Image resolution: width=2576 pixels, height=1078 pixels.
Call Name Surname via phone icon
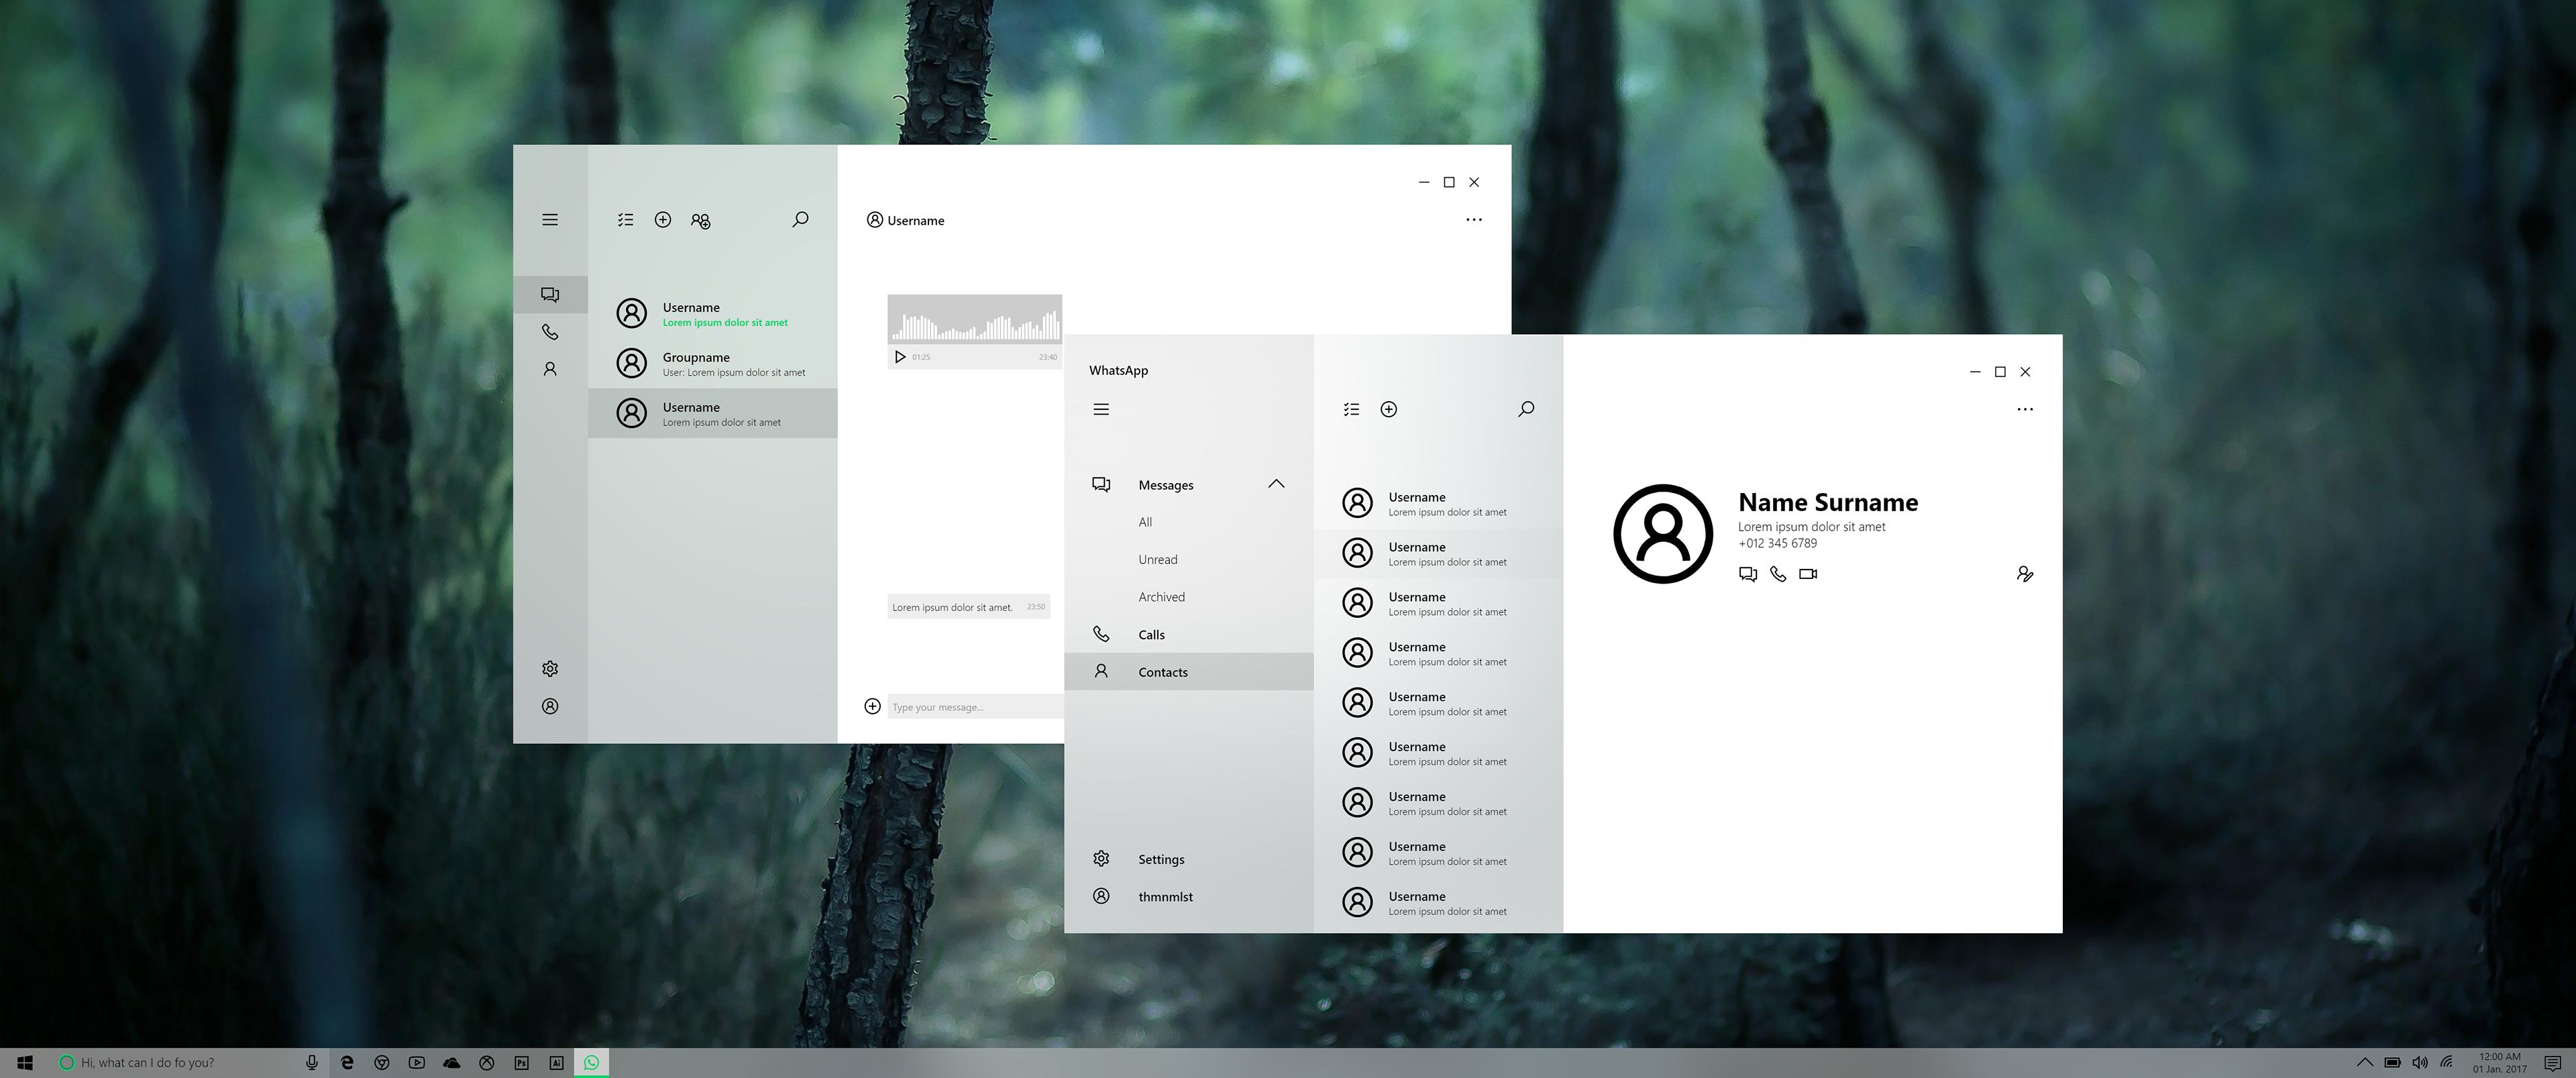1778,574
